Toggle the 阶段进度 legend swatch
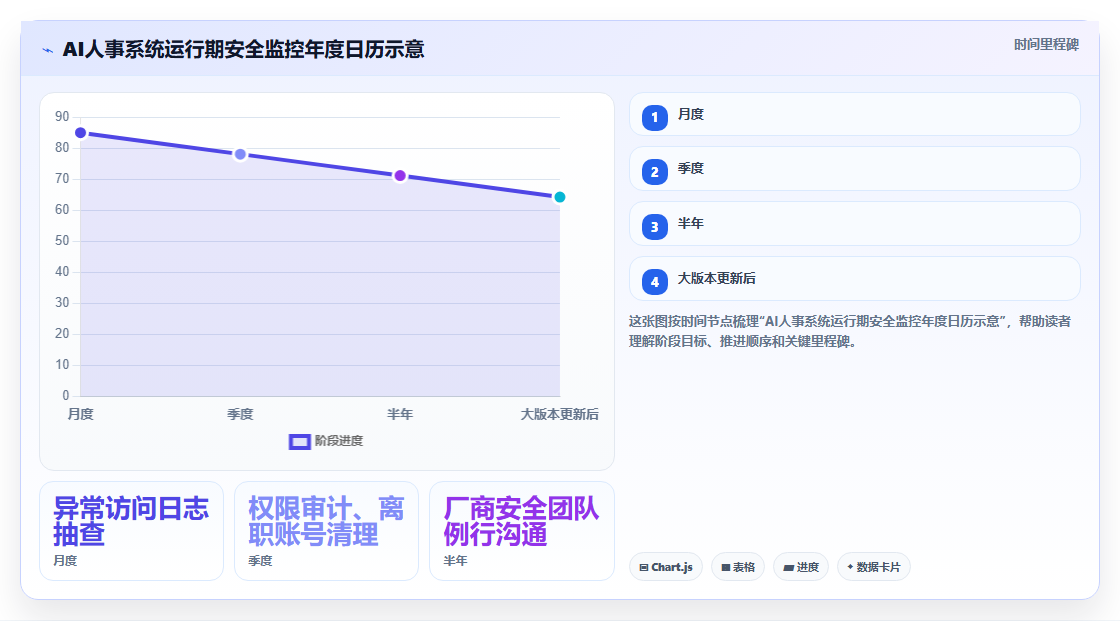1120x621 pixels. [299, 442]
